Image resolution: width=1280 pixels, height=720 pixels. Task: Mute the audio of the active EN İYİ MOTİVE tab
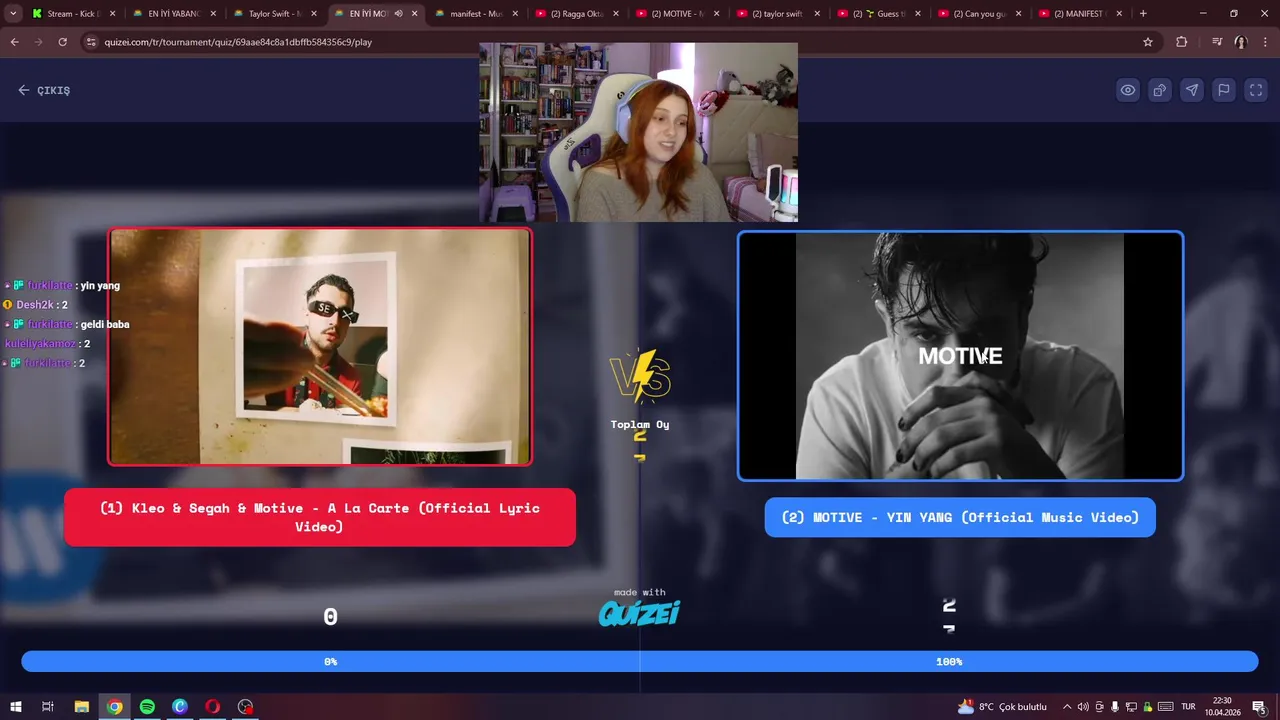pos(398,14)
